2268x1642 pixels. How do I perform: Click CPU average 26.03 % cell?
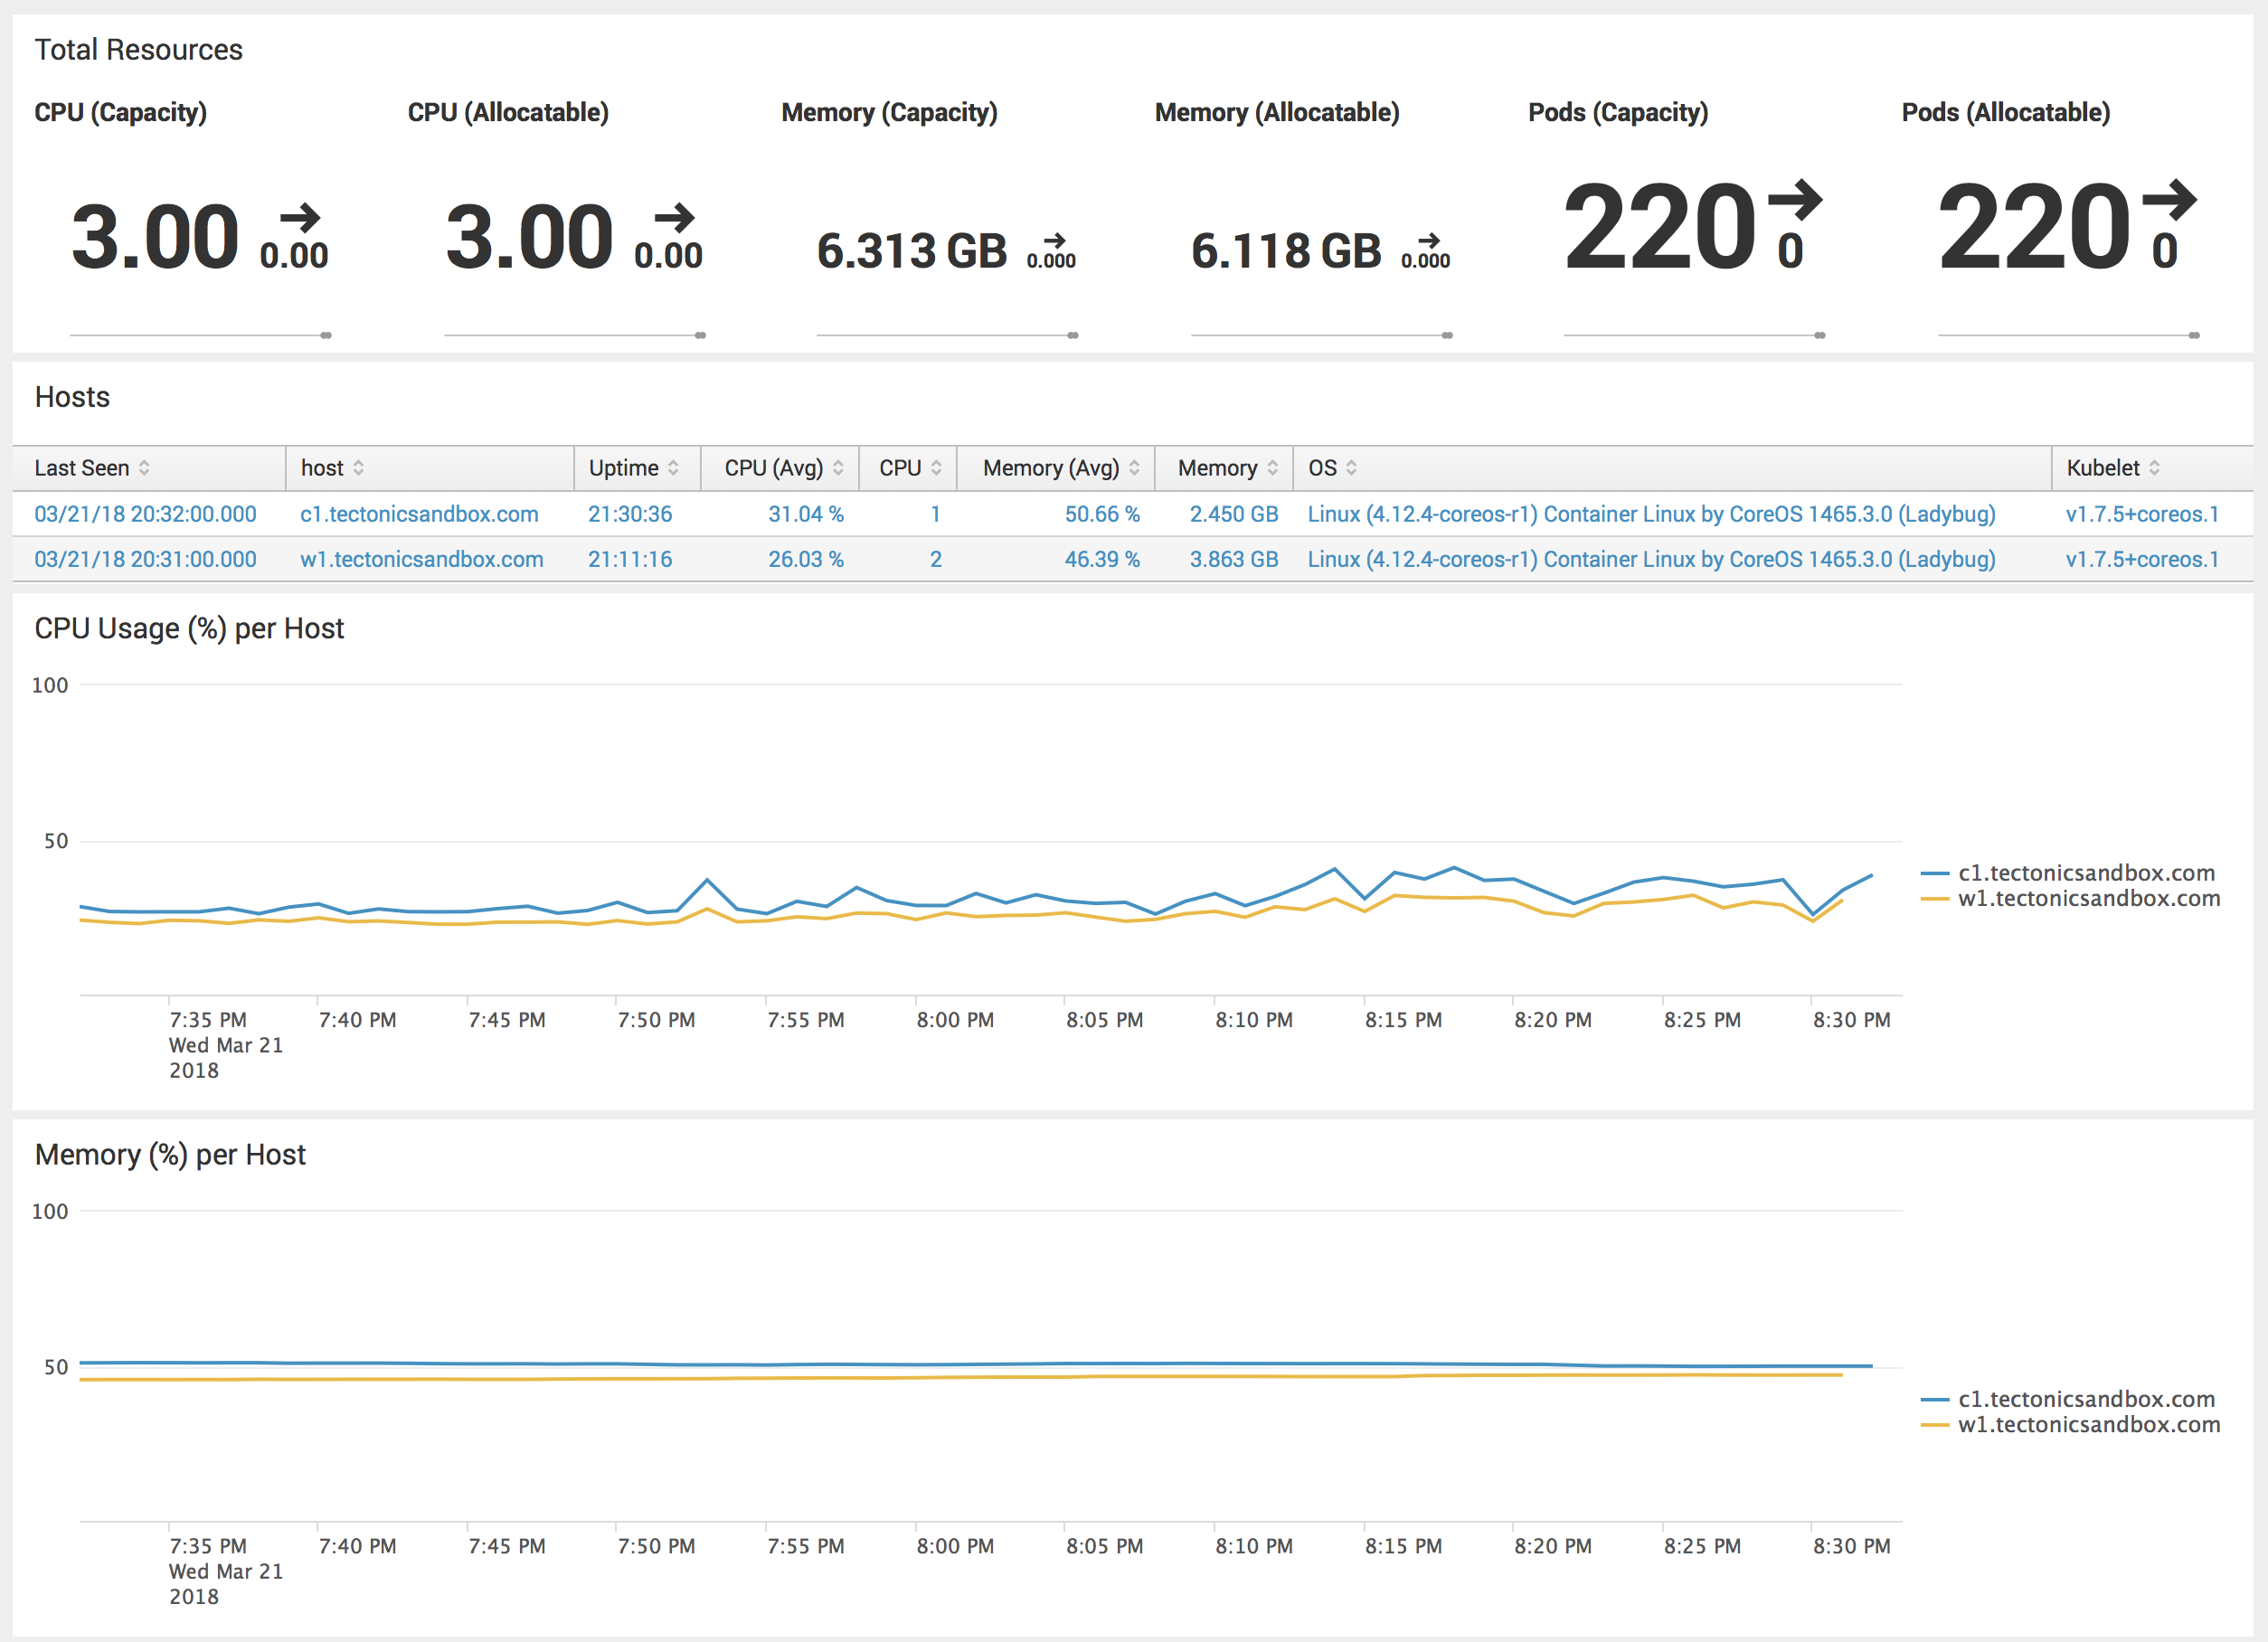pos(806,559)
